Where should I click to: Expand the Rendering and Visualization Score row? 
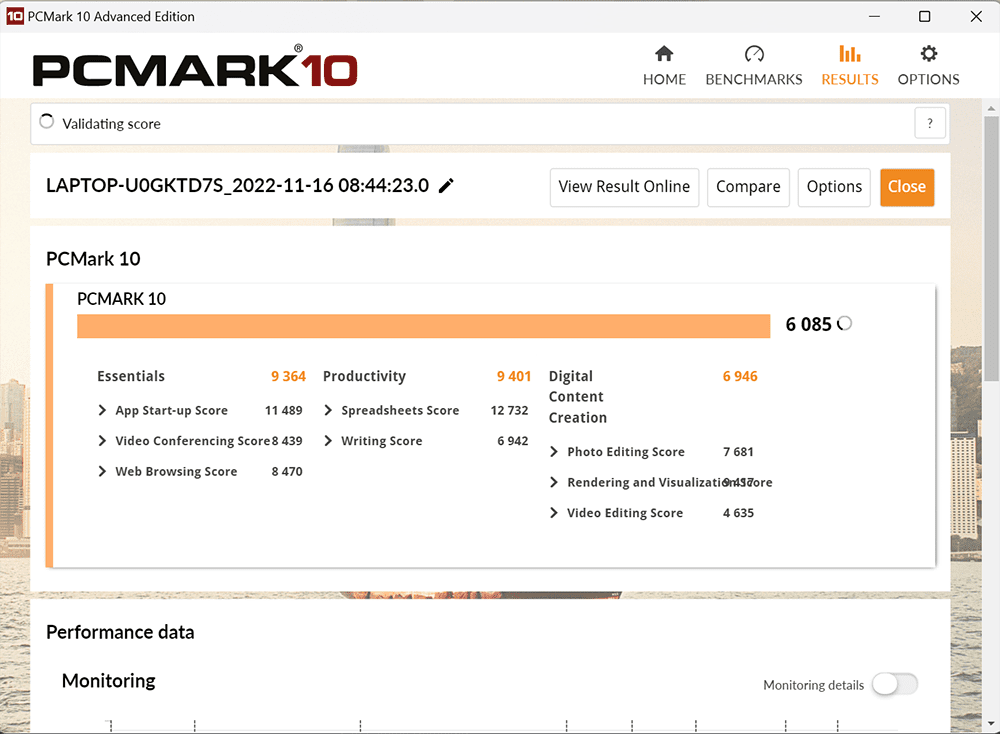554,482
